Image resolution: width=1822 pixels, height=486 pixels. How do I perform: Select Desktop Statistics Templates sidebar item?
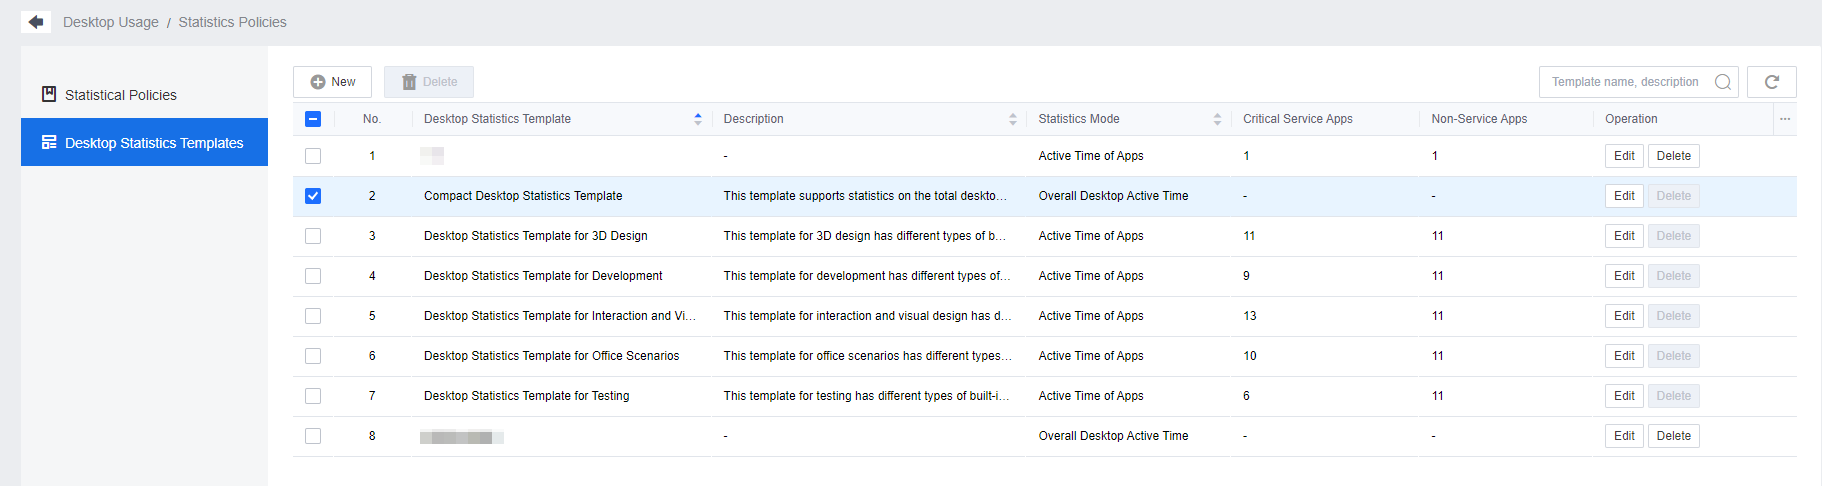[153, 143]
